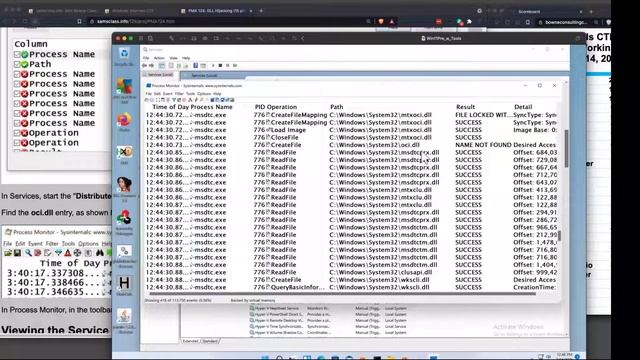
Task: Click Stop Service square icon in Services toolbar
Action: pos(220,65)
